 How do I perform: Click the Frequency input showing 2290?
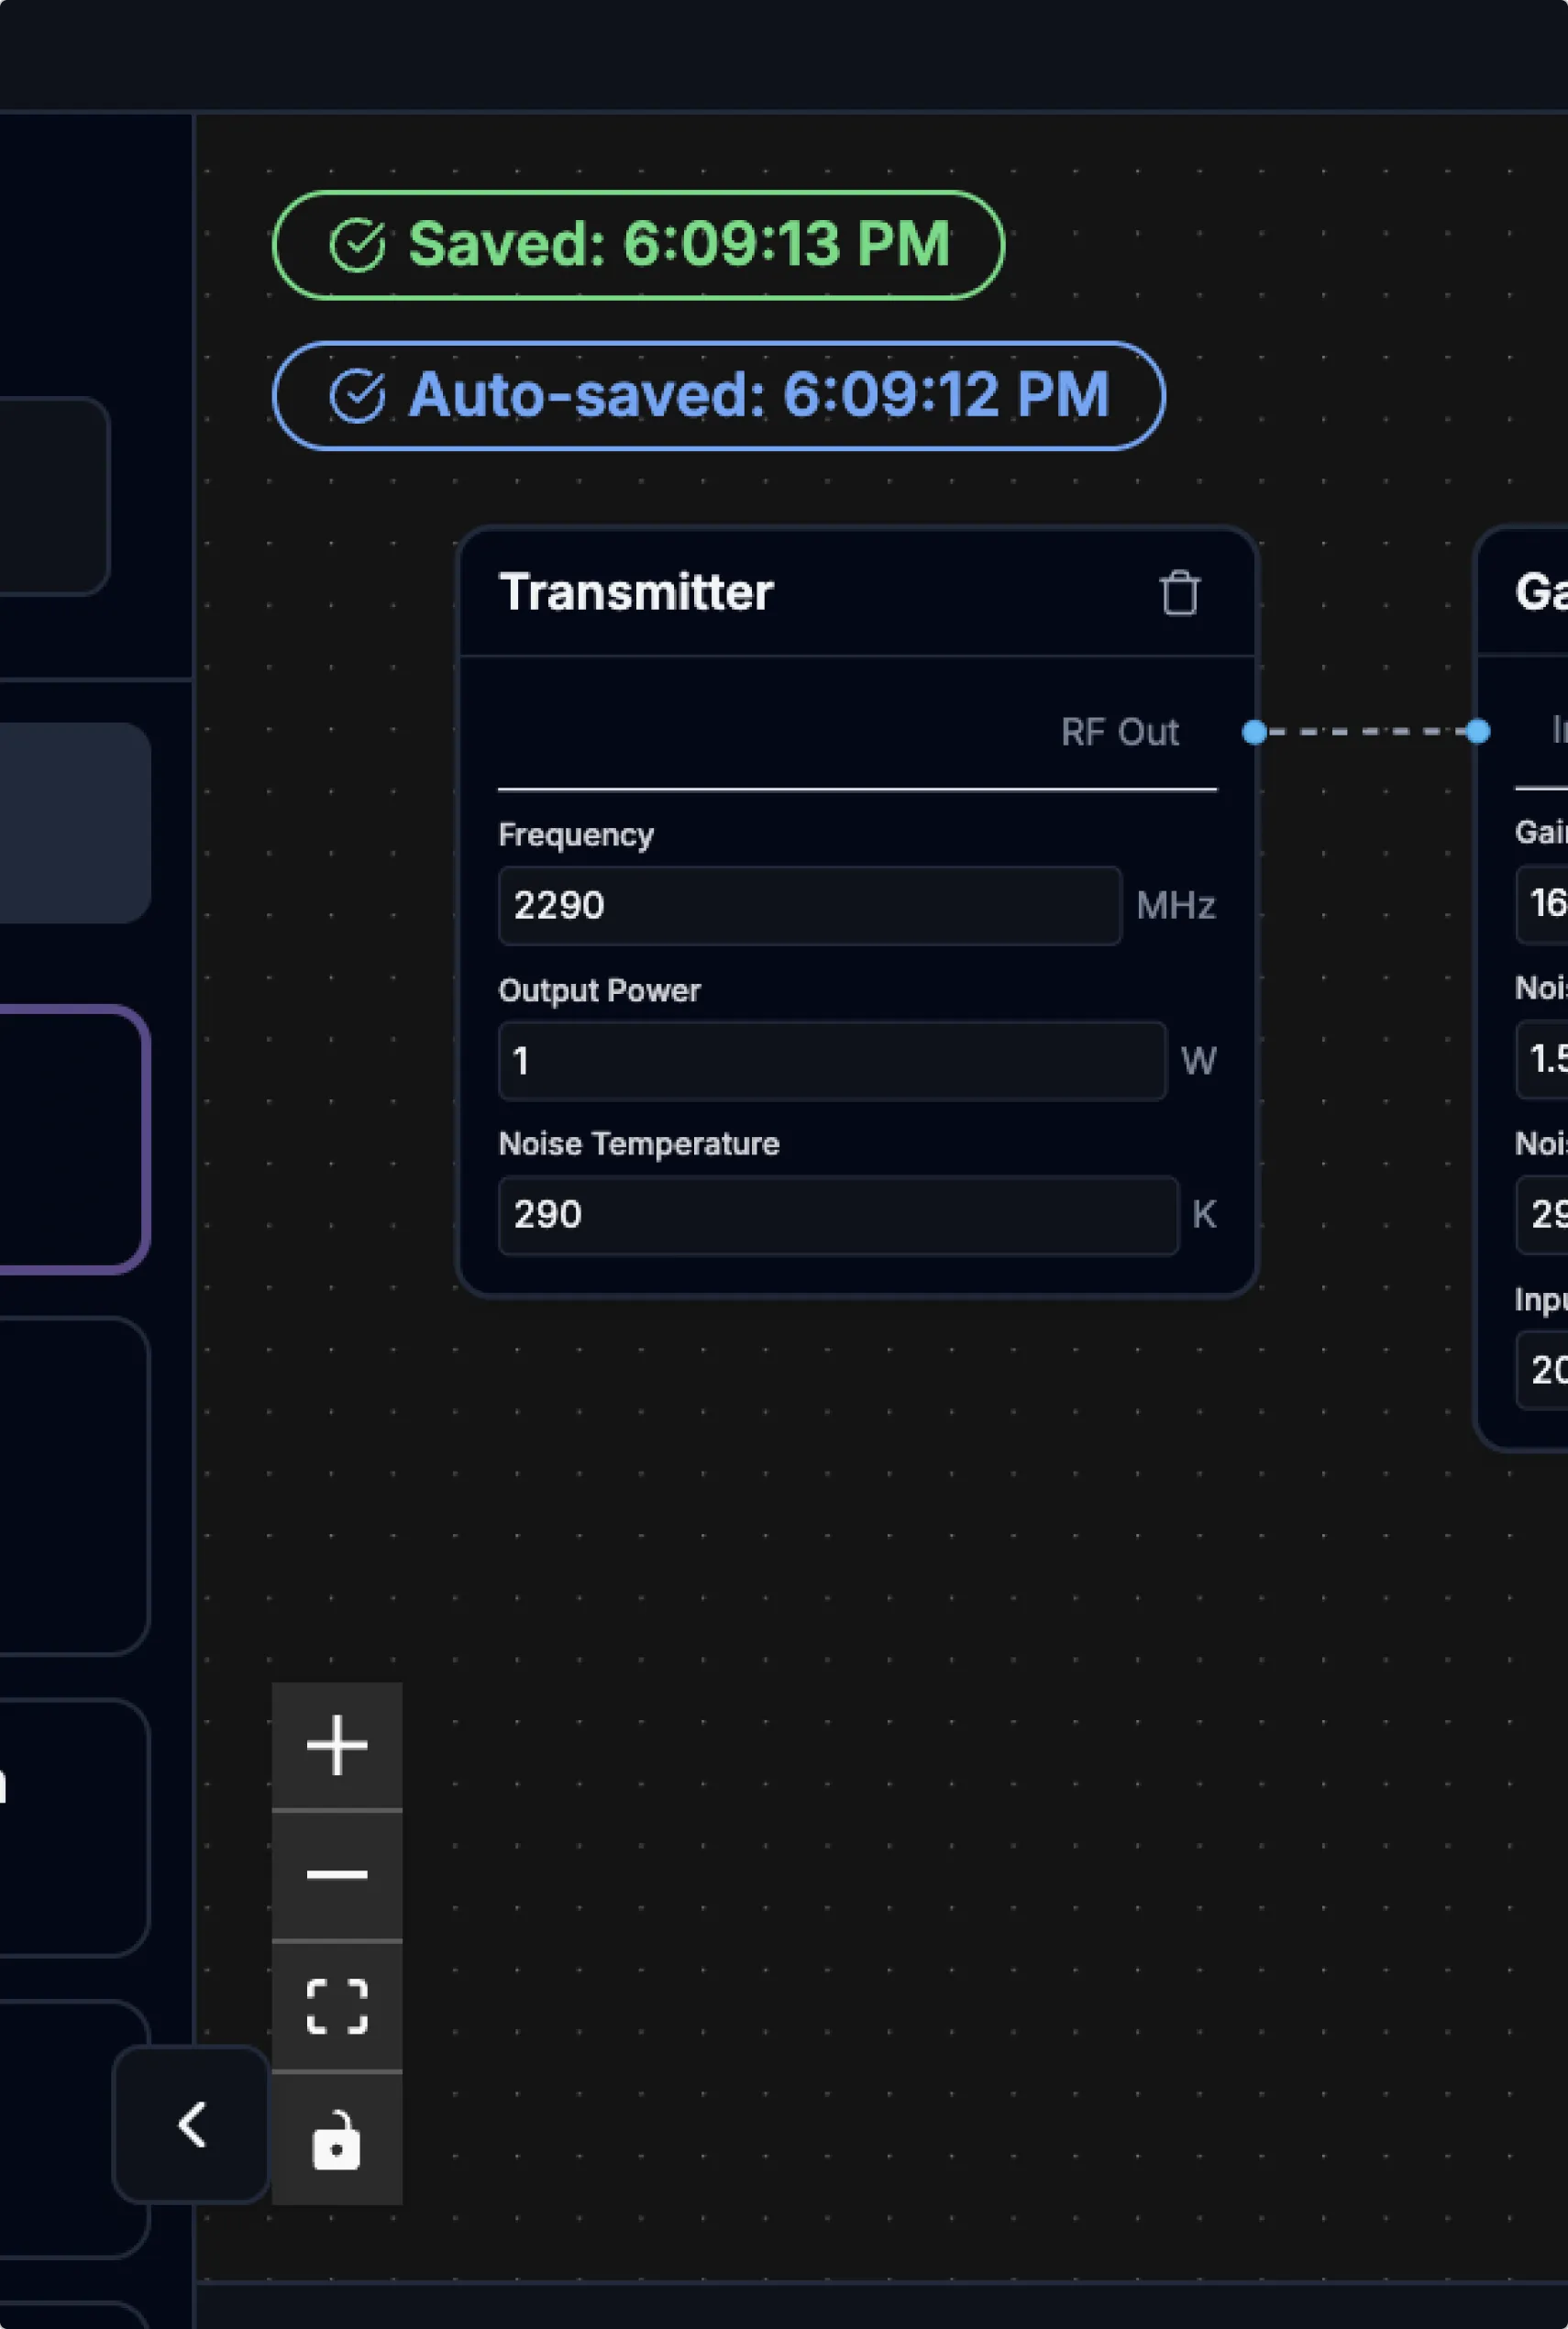pyautogui.click(x=809, y=906)
